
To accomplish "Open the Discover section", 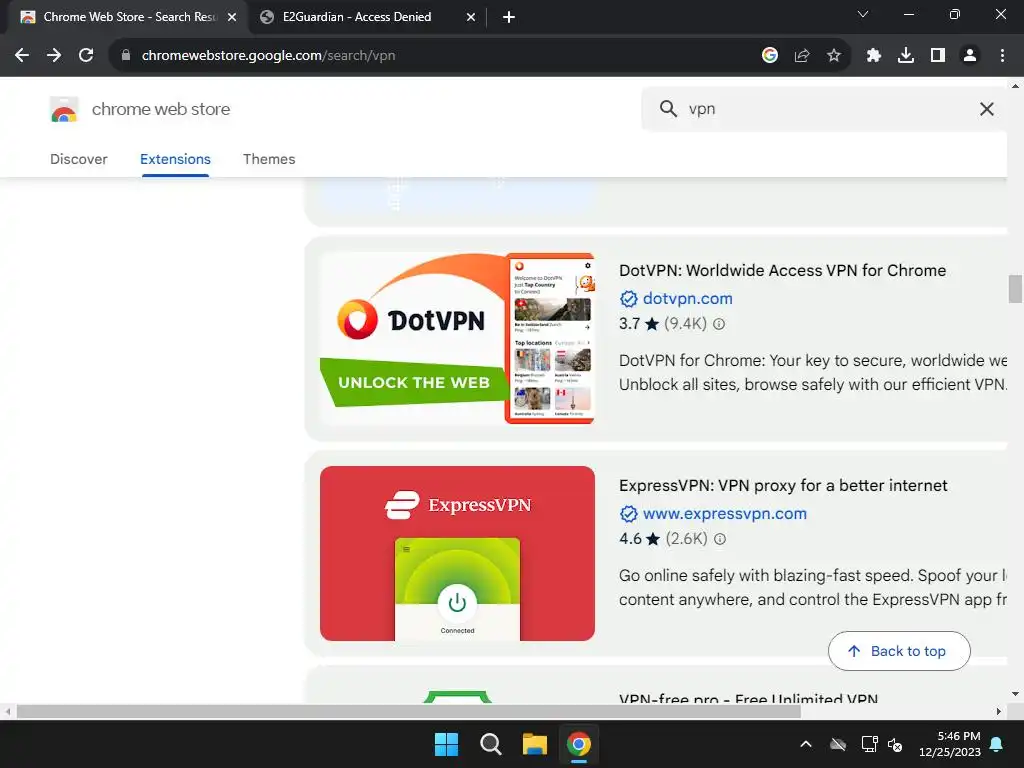I will [78, 159].
